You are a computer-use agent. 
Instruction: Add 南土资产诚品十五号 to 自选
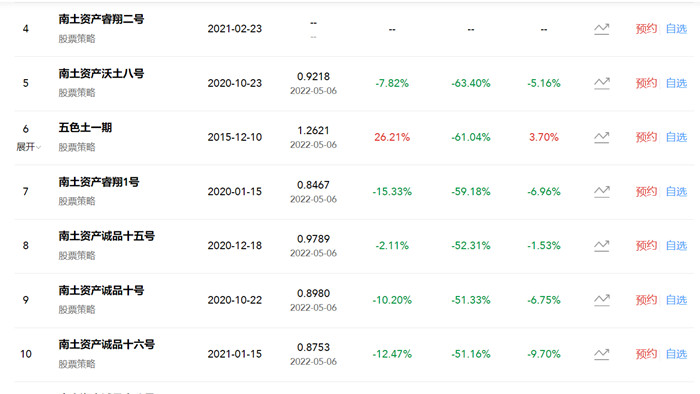(x=676, y=246)
